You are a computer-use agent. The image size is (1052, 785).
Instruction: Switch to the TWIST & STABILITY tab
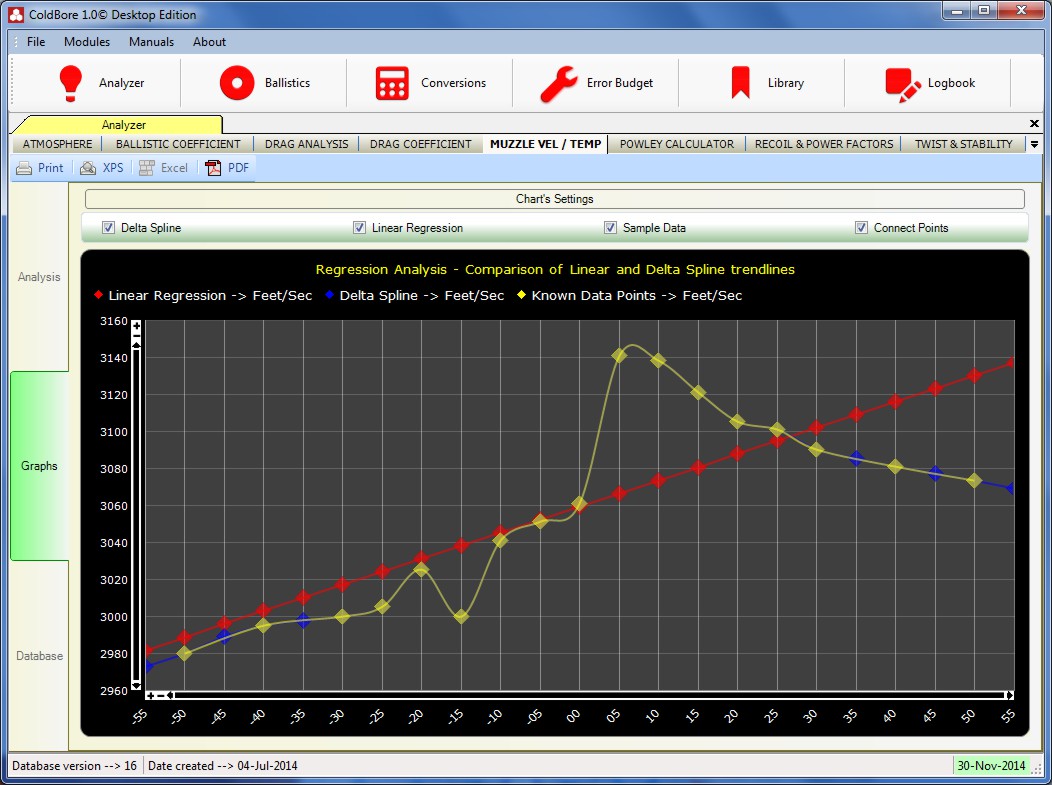point(963,144)
